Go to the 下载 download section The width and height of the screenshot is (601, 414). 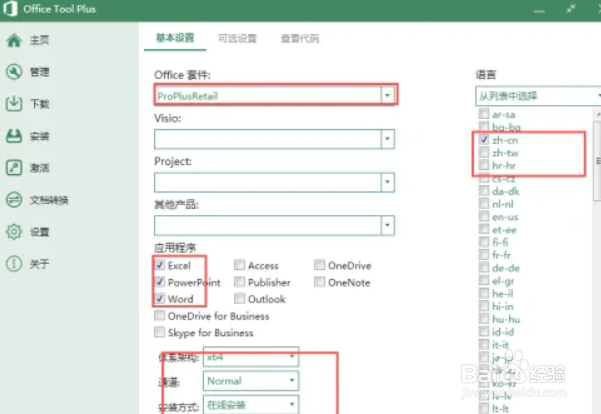pyautogui.click(x=28, y=104)
